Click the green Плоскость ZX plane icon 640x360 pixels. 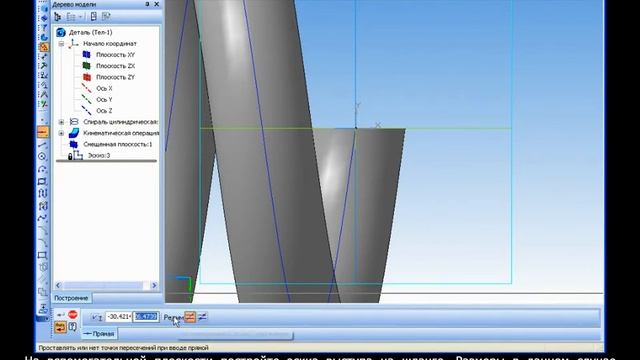[x=87, y=66]
